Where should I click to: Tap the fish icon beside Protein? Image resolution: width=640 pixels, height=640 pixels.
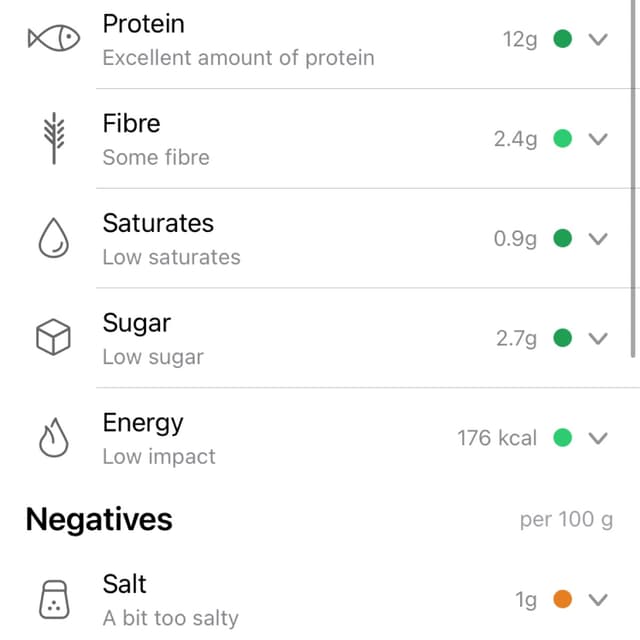(54, 38)
